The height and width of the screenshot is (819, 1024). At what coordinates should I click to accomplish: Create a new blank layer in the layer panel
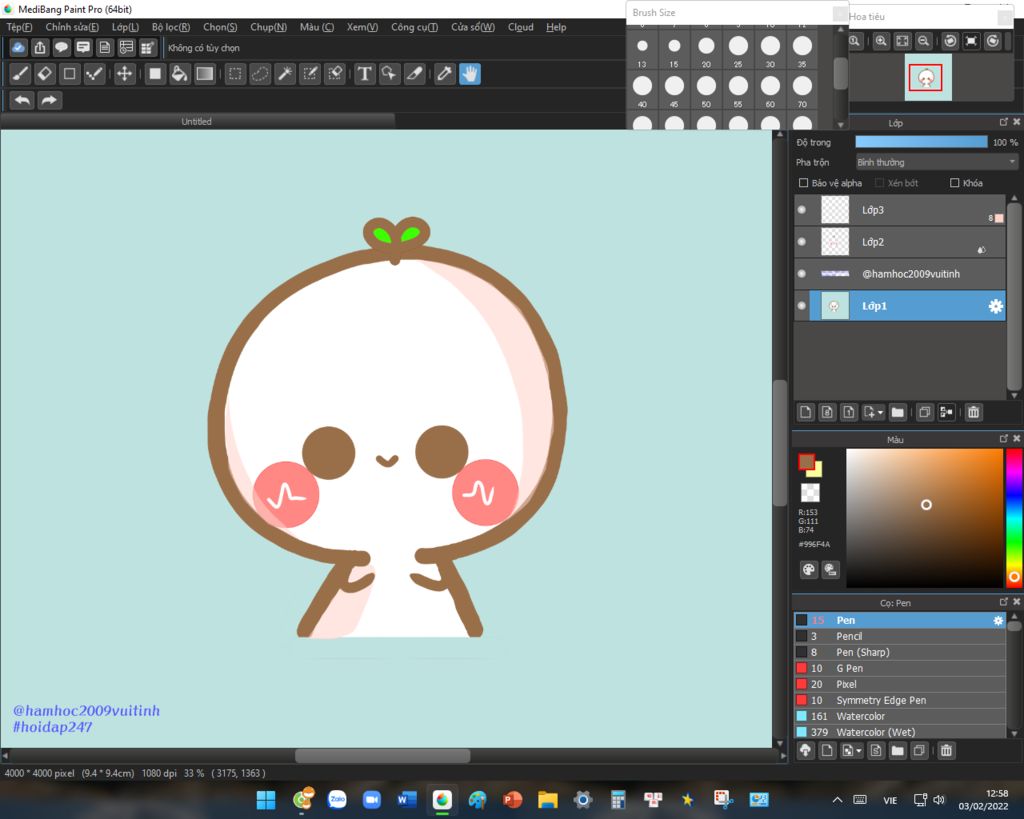click(x=806, y=412)
